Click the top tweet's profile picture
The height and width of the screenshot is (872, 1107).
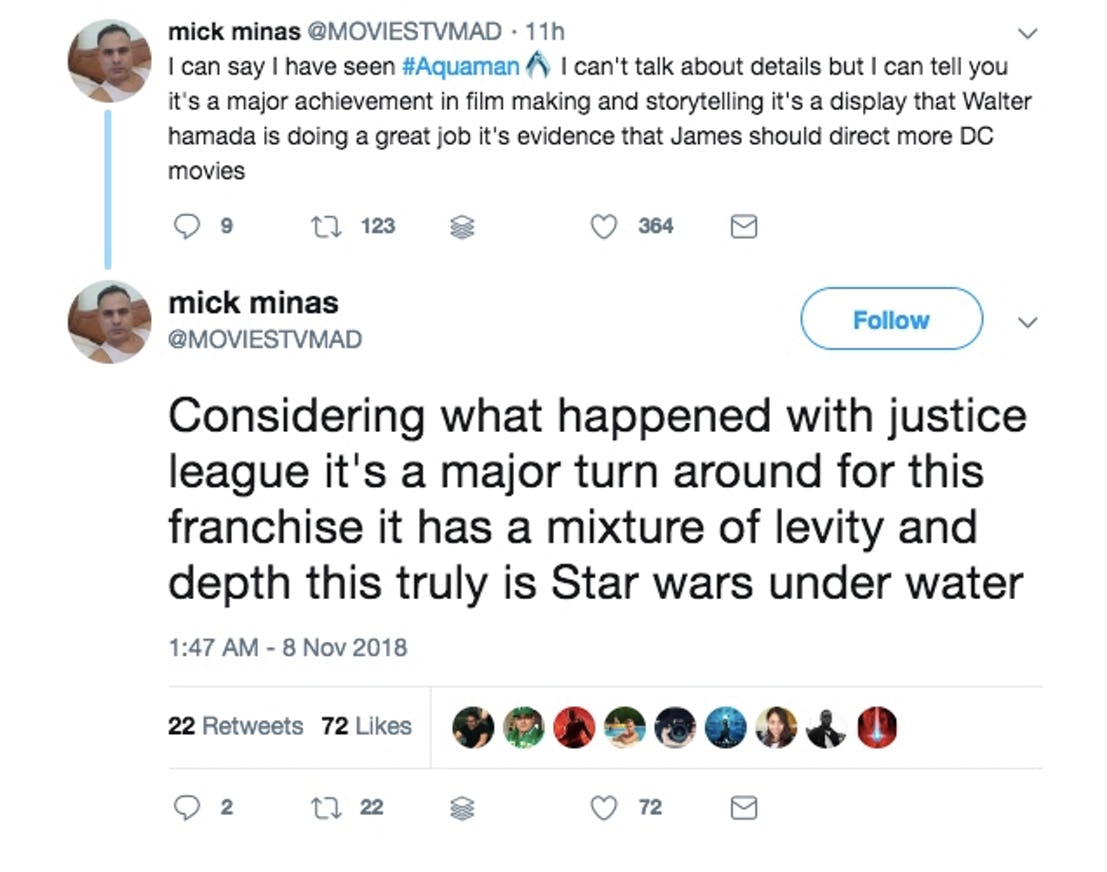tap(109, 60)
